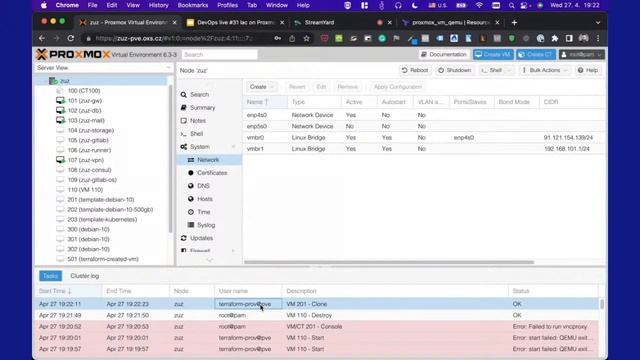Switch to the Cluster log tab
The image size is (640, 360).
point(84,276)
